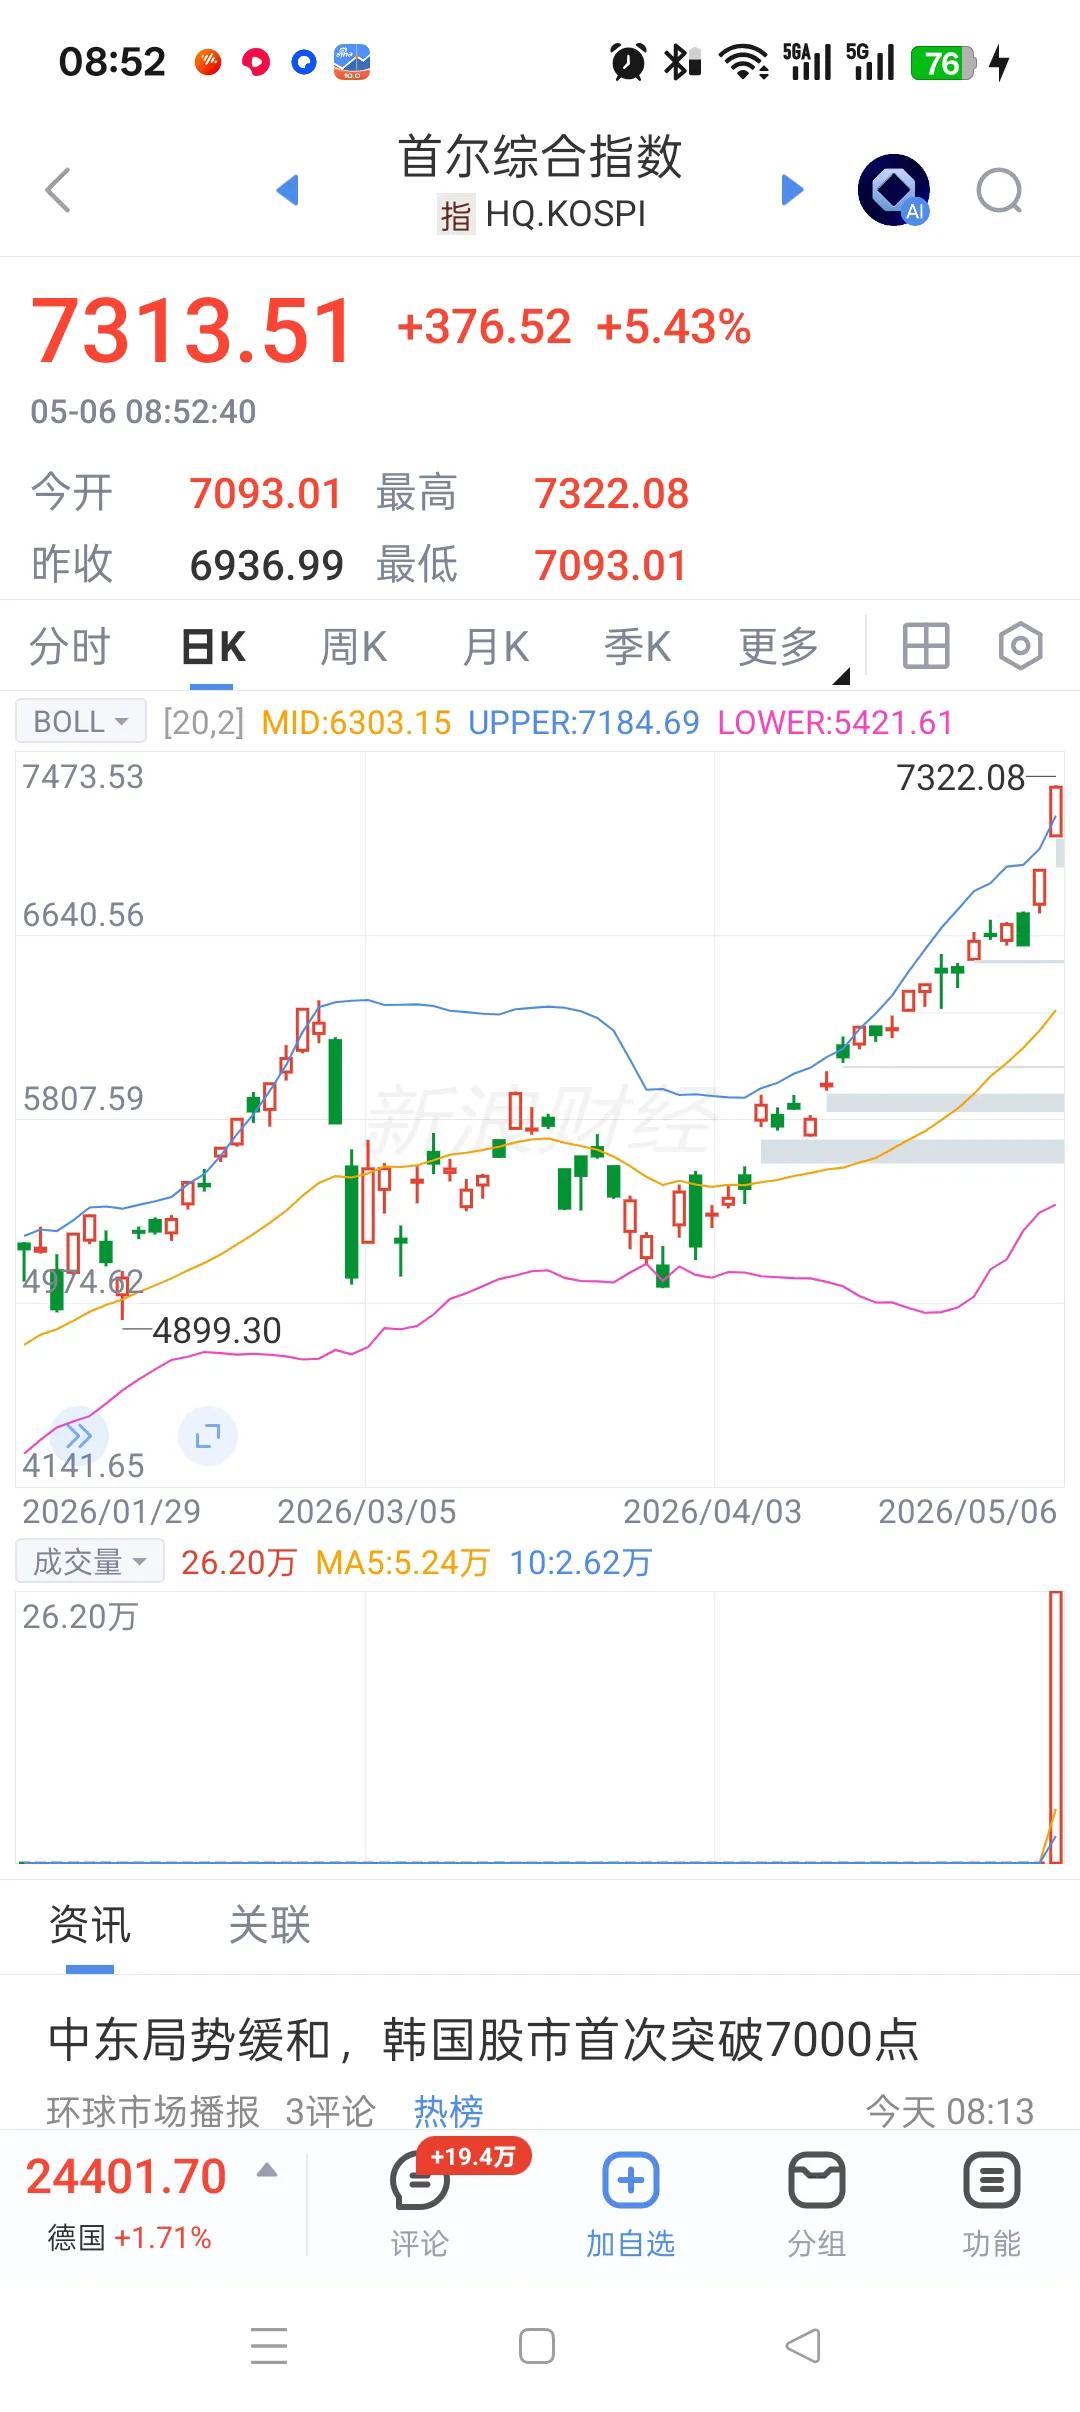
Task: Open the chart grid layout icon
Action: click(x=926, y=646)
